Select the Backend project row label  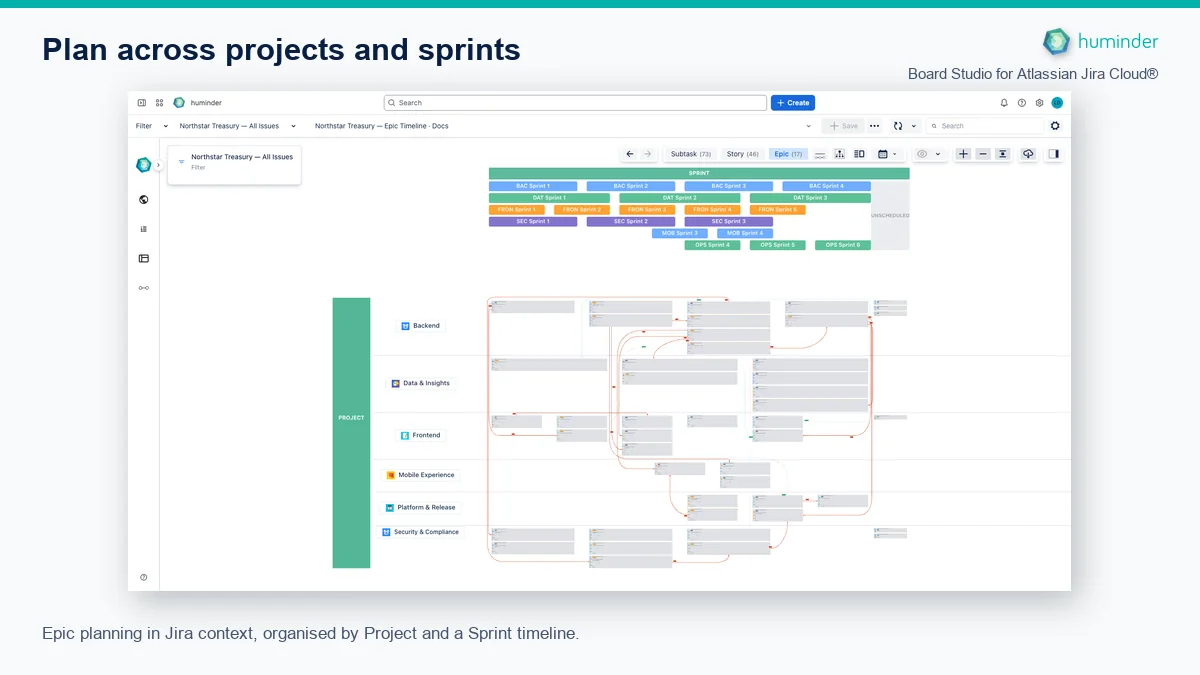(421, 326)
